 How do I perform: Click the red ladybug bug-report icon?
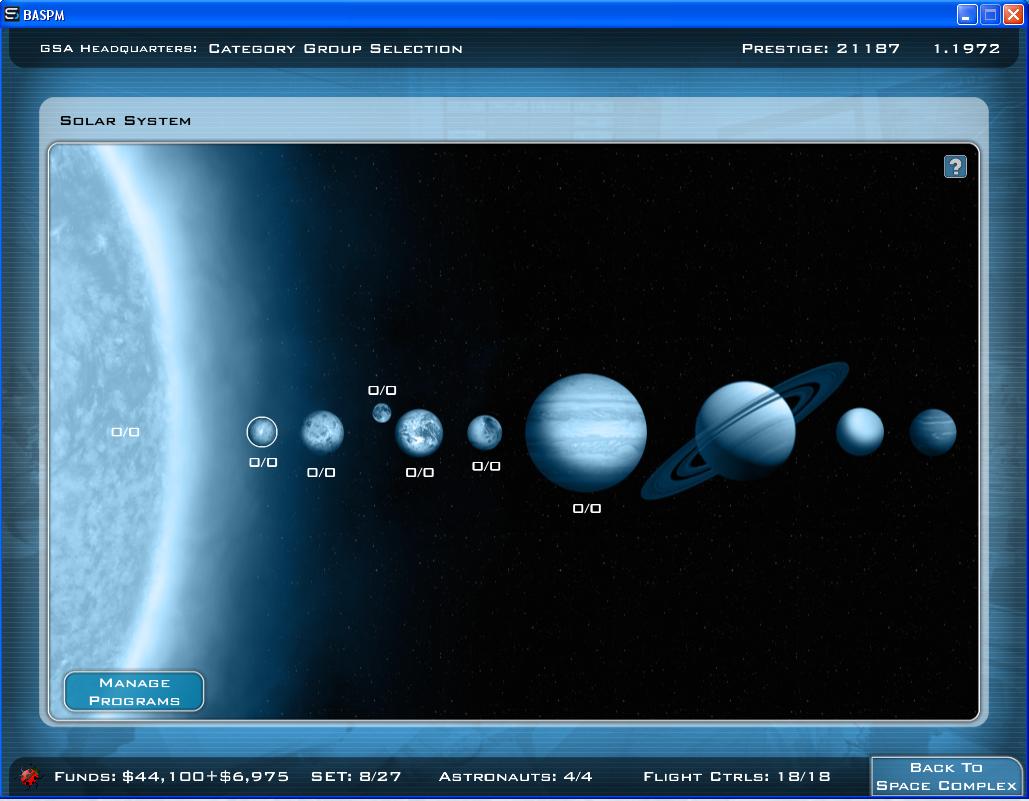click(x=29, y=777)
